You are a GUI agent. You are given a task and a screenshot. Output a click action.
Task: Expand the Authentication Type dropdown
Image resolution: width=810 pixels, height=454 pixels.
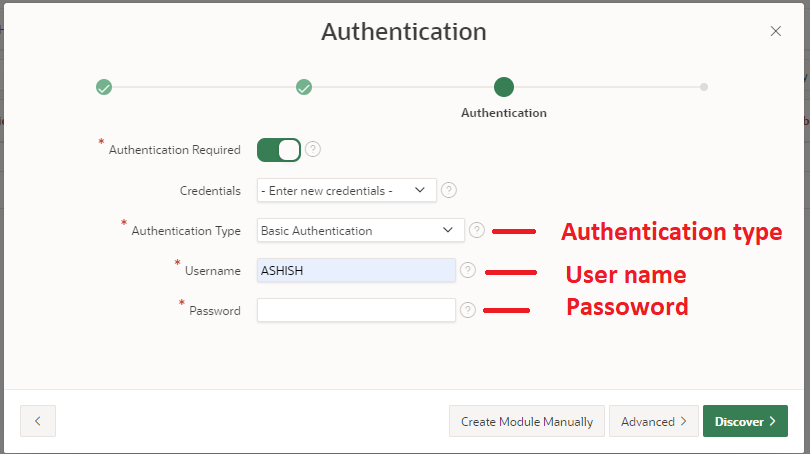[x=360, y=230]
